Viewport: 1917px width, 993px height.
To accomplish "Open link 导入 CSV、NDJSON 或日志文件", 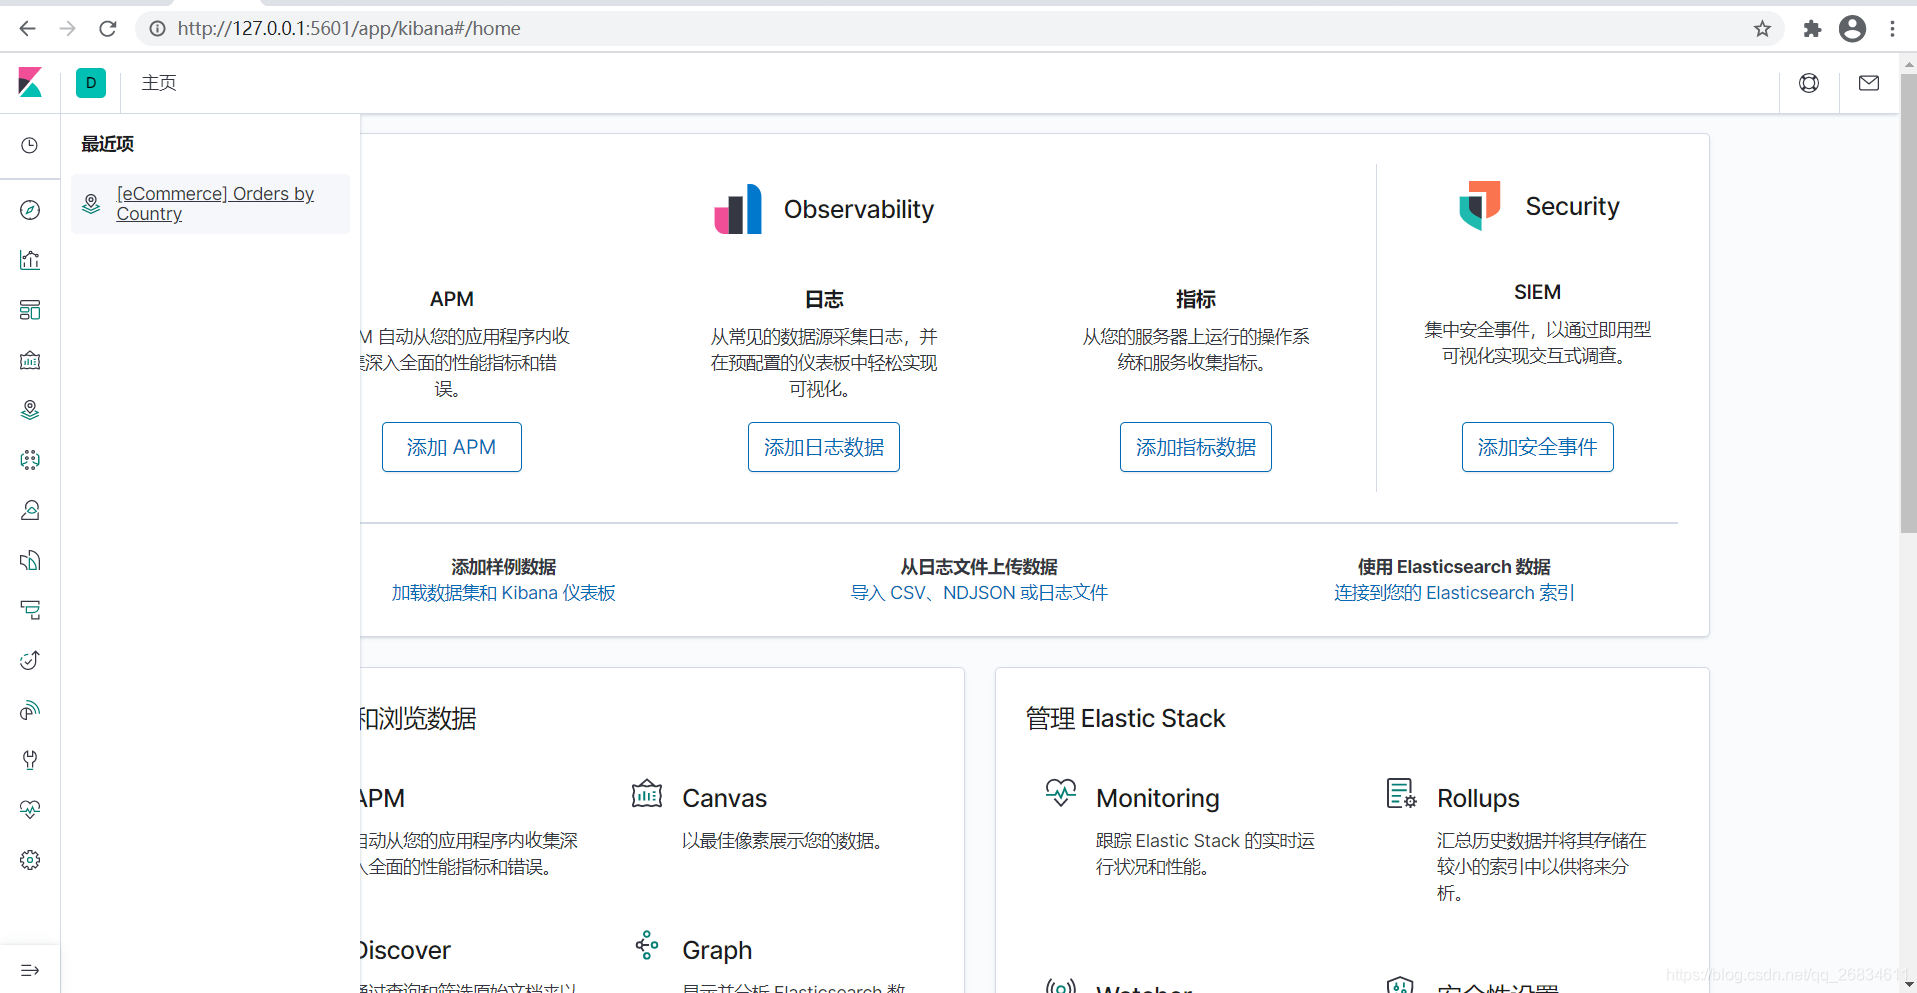I will [979, 593].
